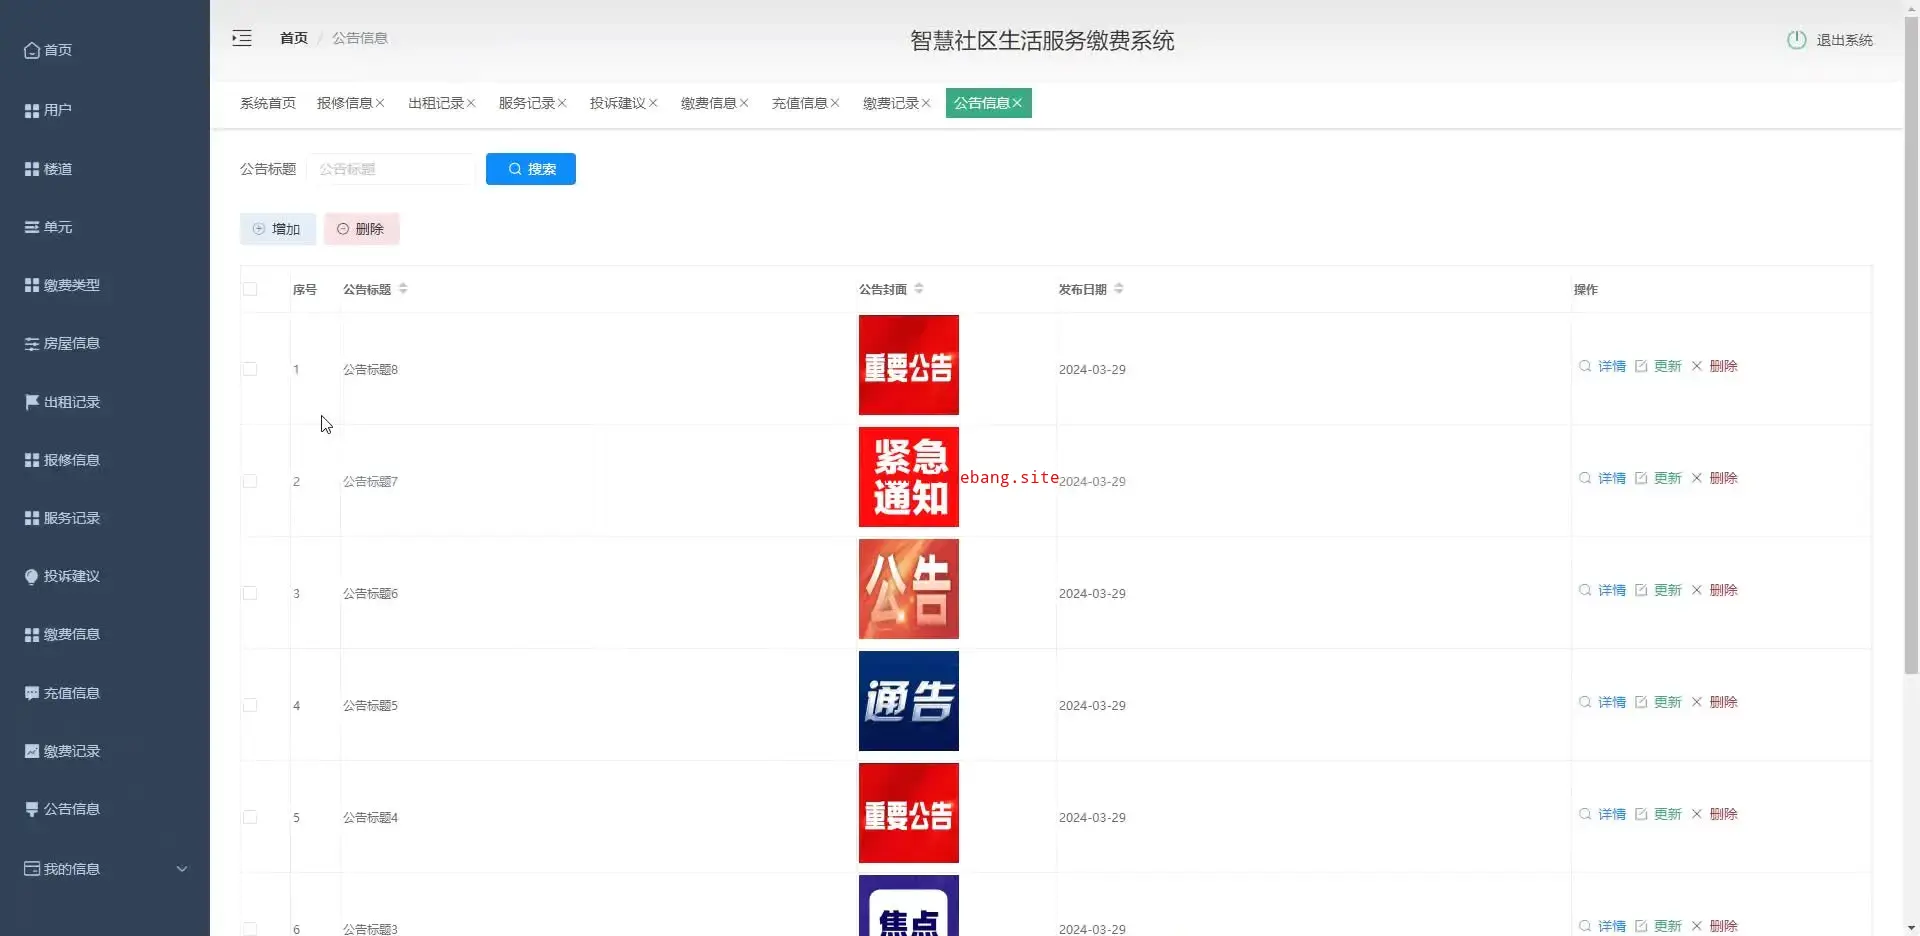Image resolution: width=1920 pixels, height=936 pixels.
Task: Close the 报修信息 tab with its X icon
Action: 380,103
